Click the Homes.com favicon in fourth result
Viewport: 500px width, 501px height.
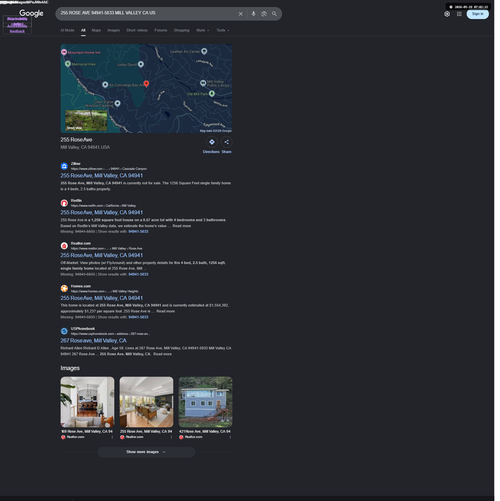(x=64, y=288)
